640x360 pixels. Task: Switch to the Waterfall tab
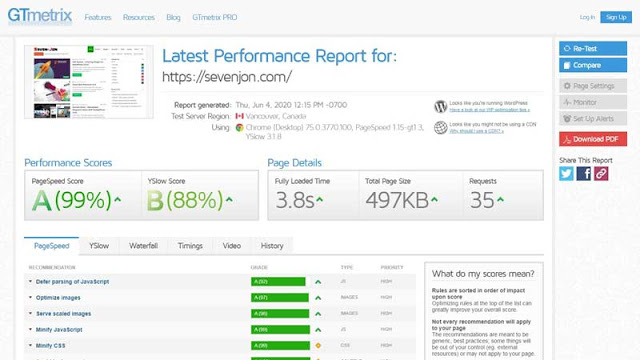click(143, 246)
